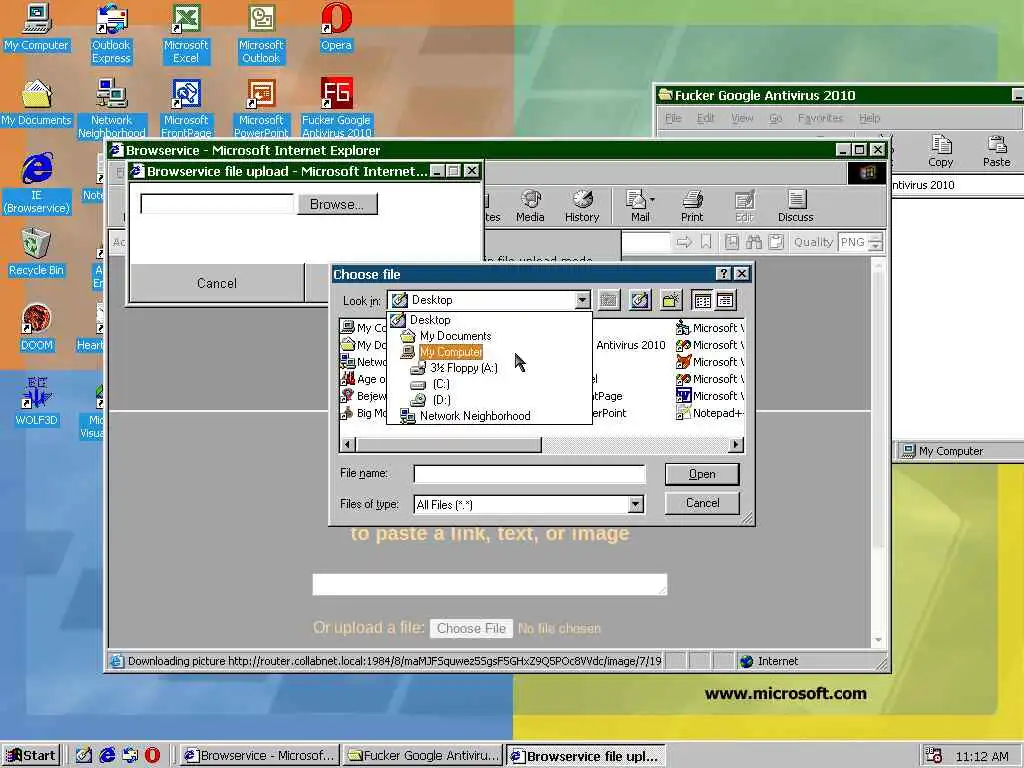Select Microsoft FrontPage desktop icon

186,108
